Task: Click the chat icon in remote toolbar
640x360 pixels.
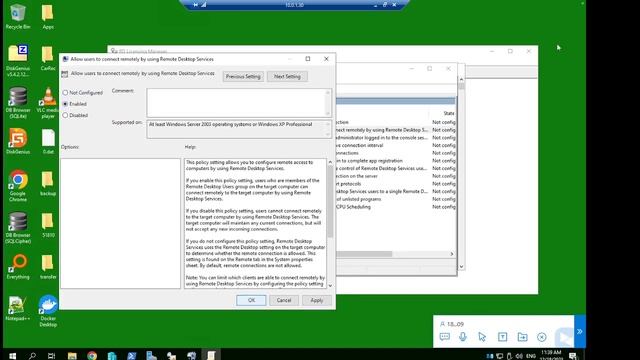Action: tap(444, 337)
